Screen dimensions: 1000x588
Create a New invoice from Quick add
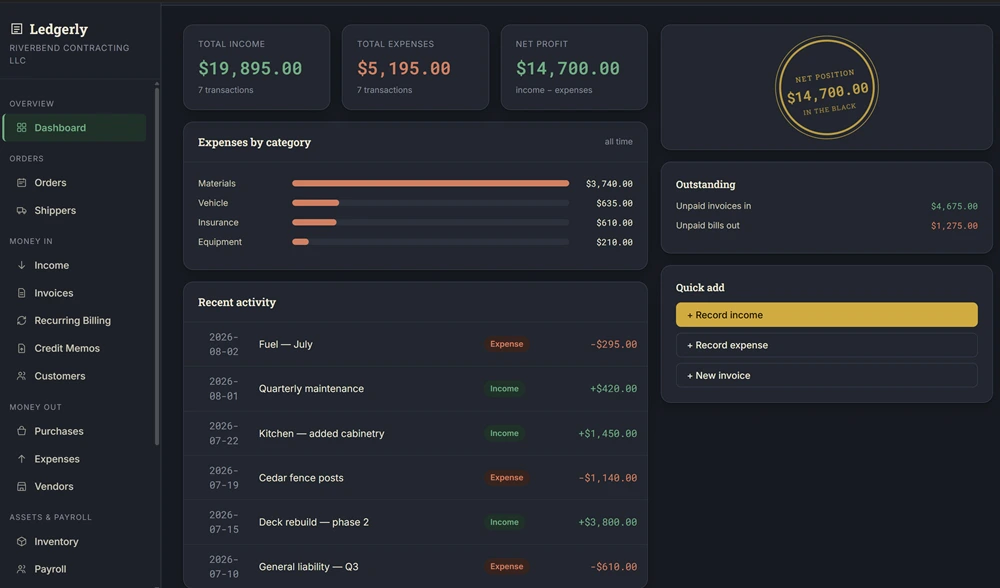(x=827, y=376)
